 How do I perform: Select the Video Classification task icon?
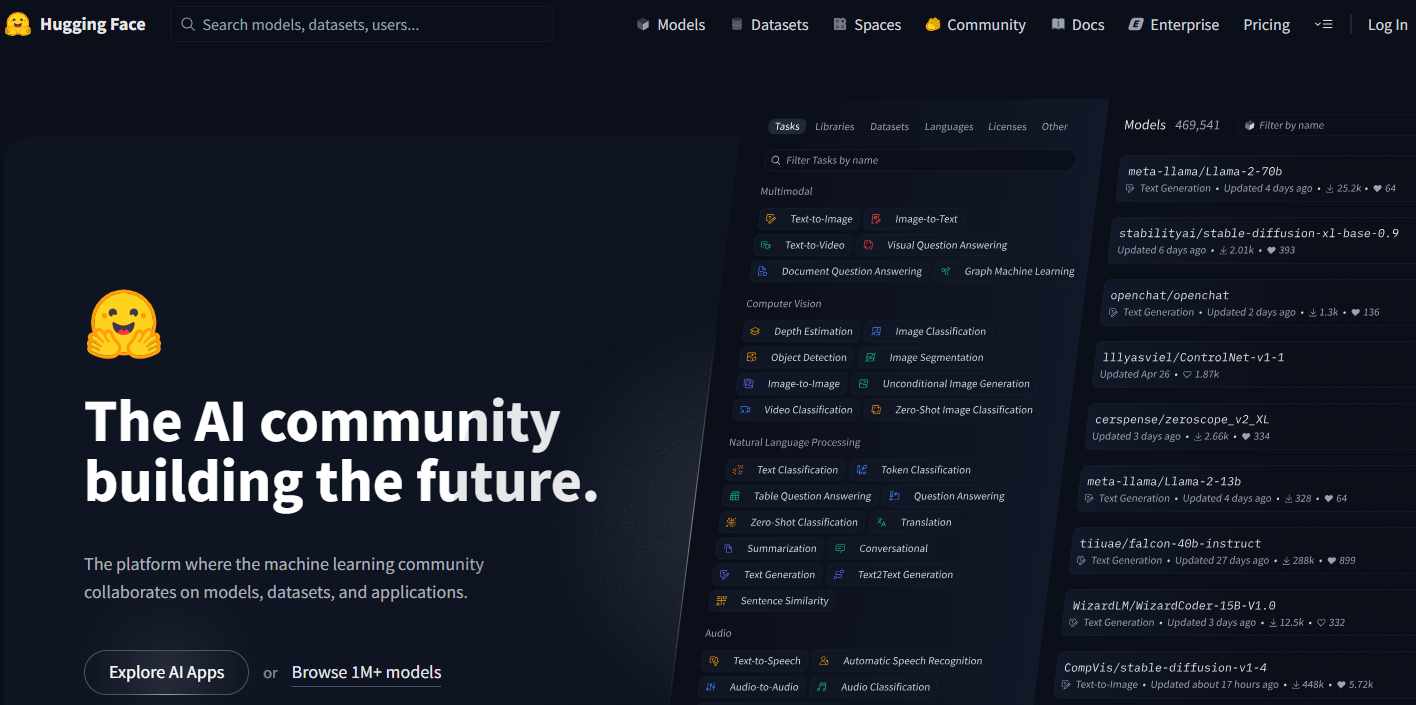coord(745,409)
